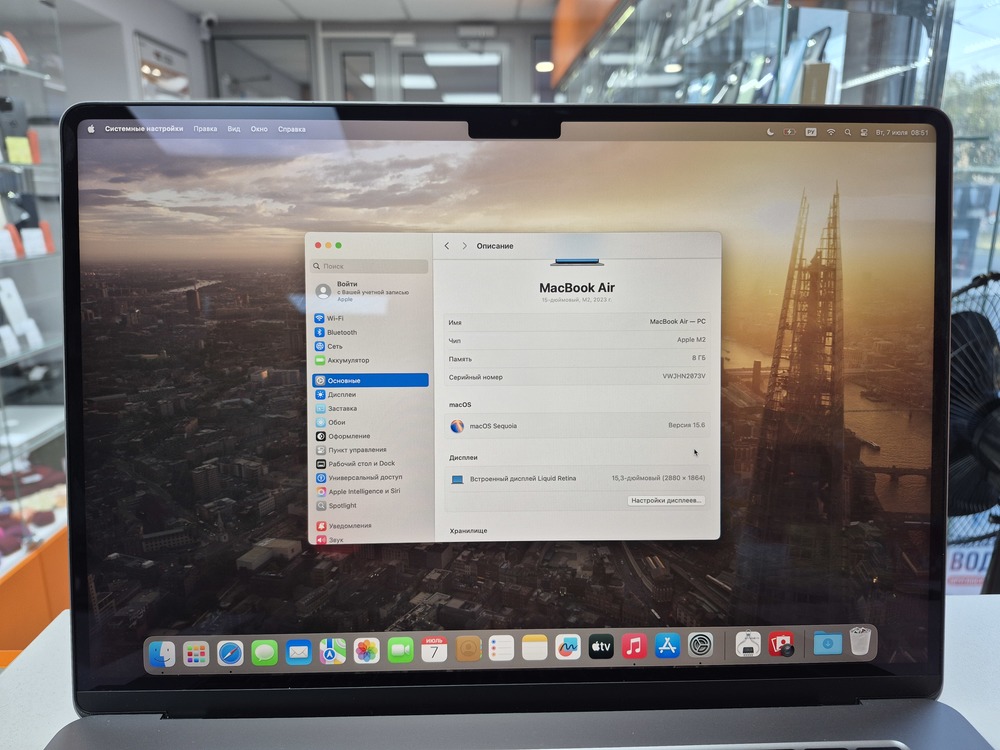1000x750 pixels.
Task: Click the macOS Sequoia version row
Action: [x=577, y=425]
